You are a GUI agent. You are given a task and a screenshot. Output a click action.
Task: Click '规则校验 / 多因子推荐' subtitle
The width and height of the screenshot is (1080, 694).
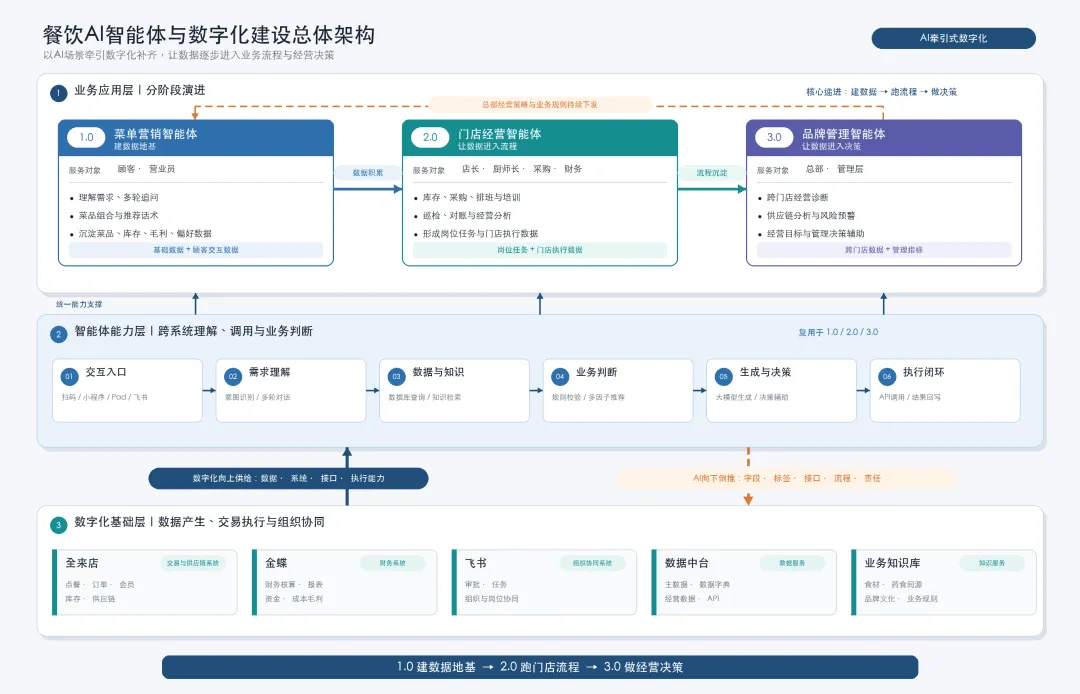point(588,397)
